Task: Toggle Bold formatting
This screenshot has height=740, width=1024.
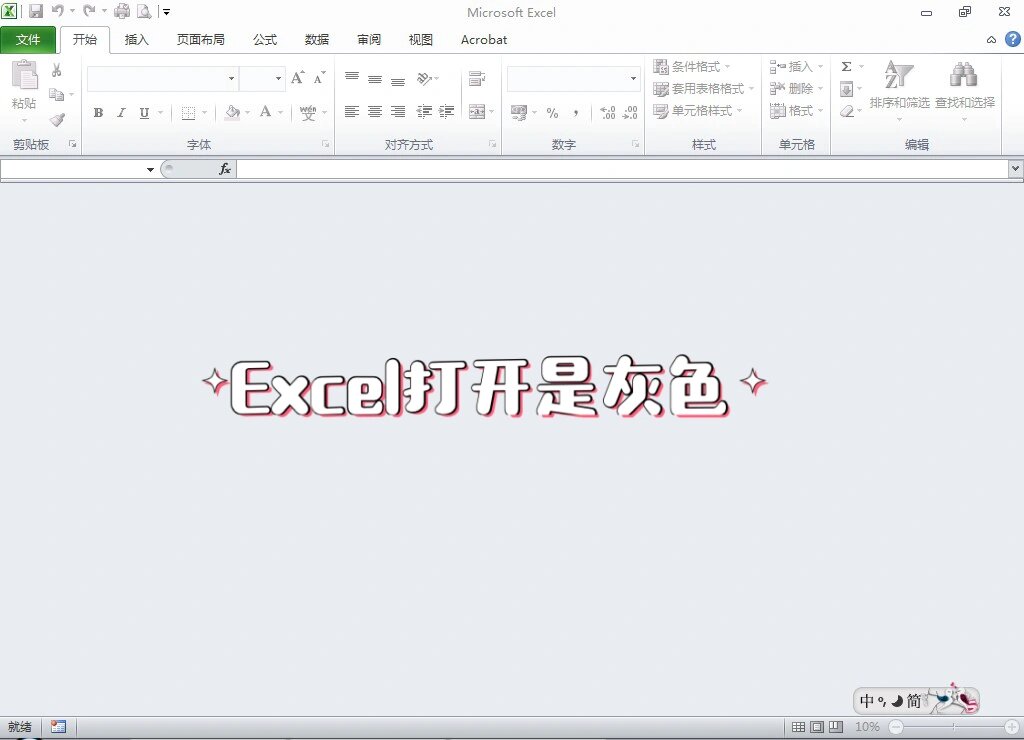Action: tap(98, 112)
